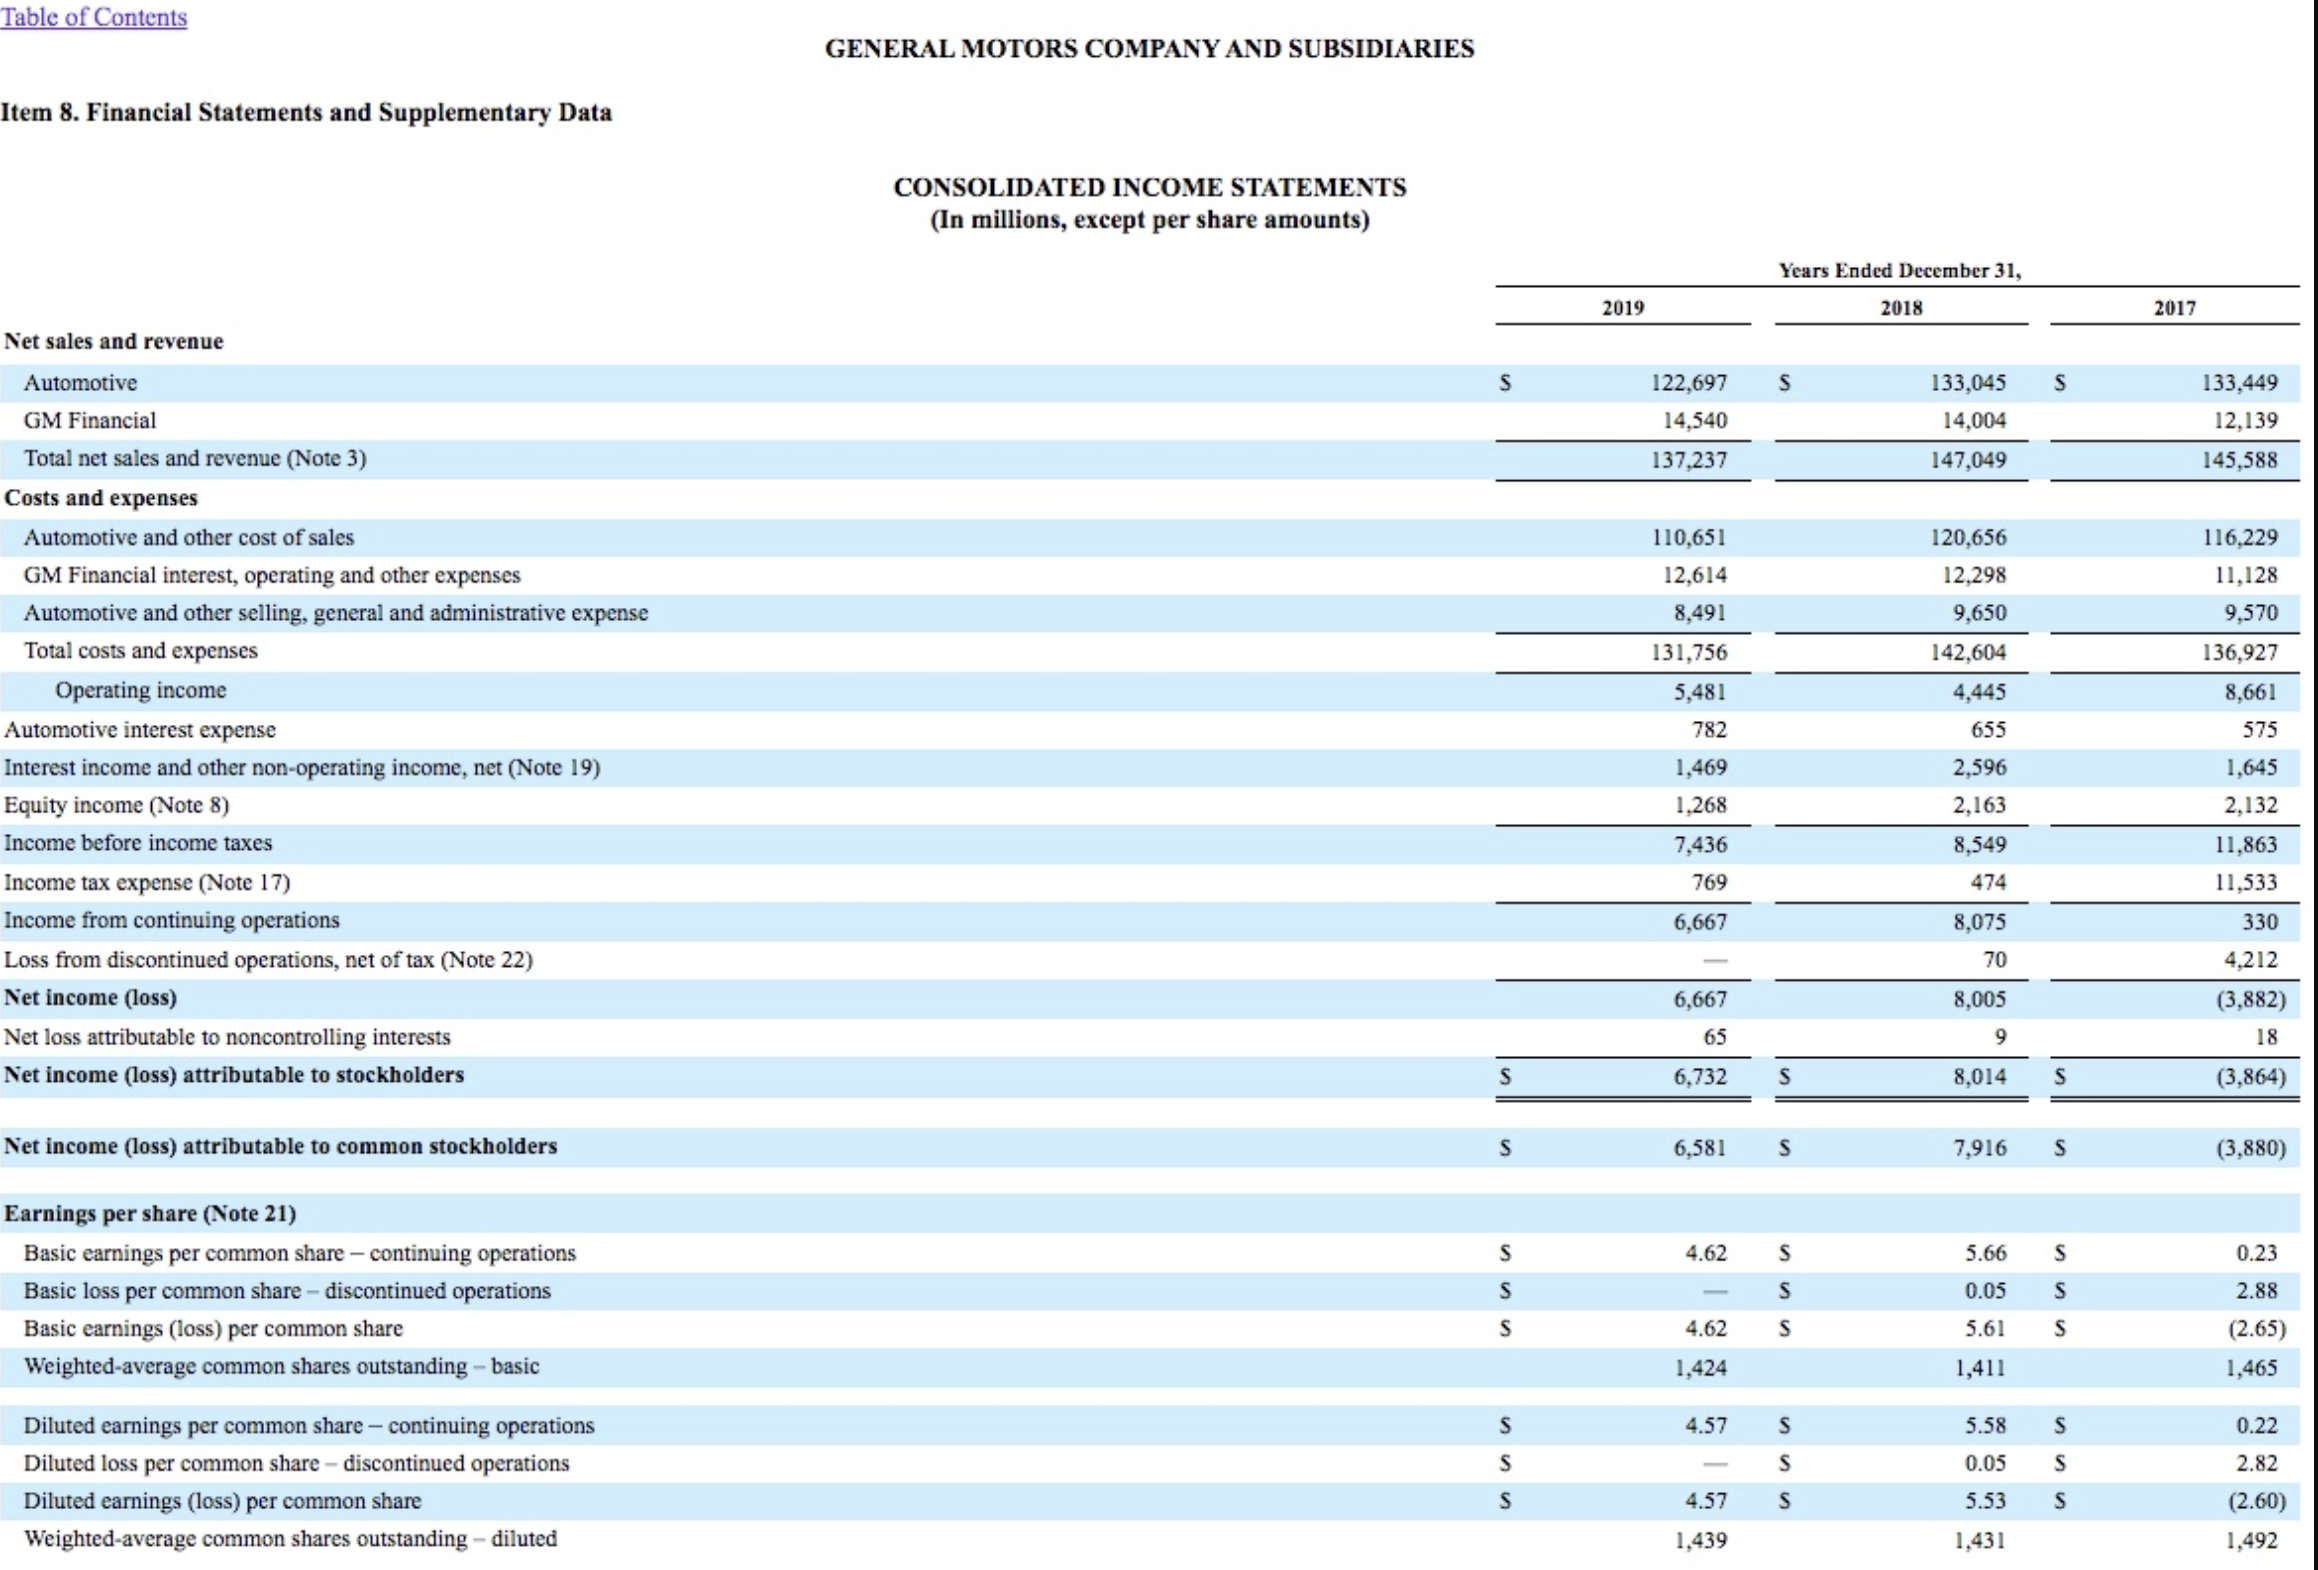Screen dimensions: 2318x1570
Task: Click the Automotive revenue row label
Action: pyautogui.click(x=80, y=383)
